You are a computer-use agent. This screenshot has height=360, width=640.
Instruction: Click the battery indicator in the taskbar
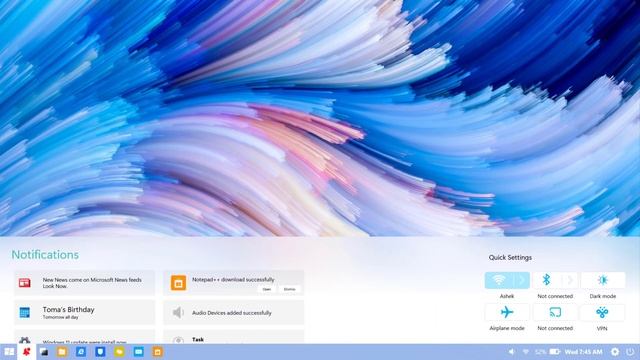click(554, 351)
